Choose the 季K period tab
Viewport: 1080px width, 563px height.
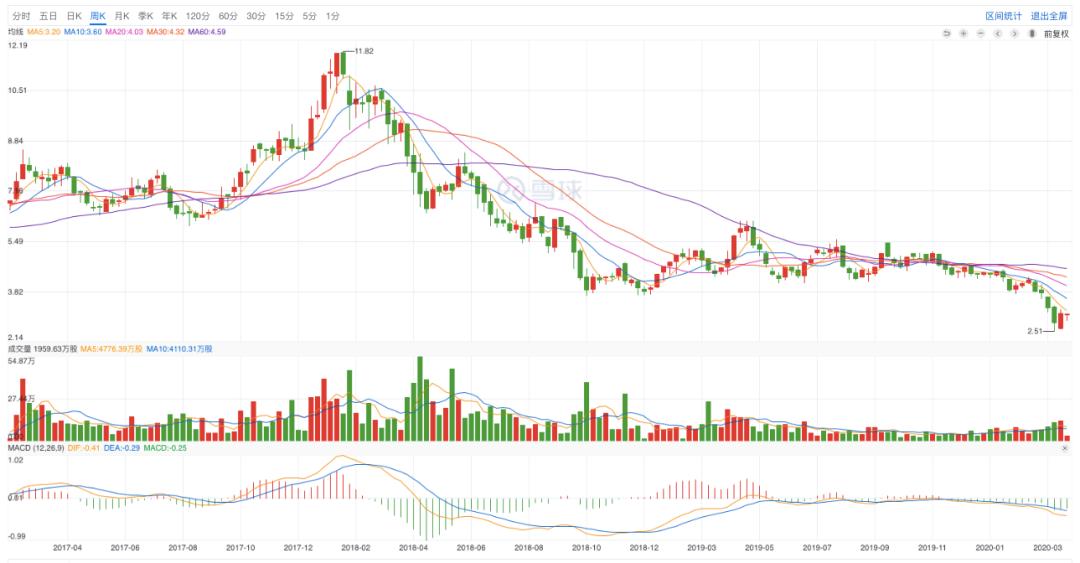[145, 16]
